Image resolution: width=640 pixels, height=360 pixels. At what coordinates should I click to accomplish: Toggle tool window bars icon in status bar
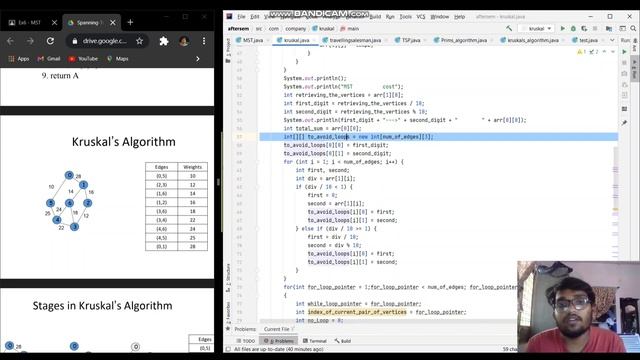coord(228,349)
